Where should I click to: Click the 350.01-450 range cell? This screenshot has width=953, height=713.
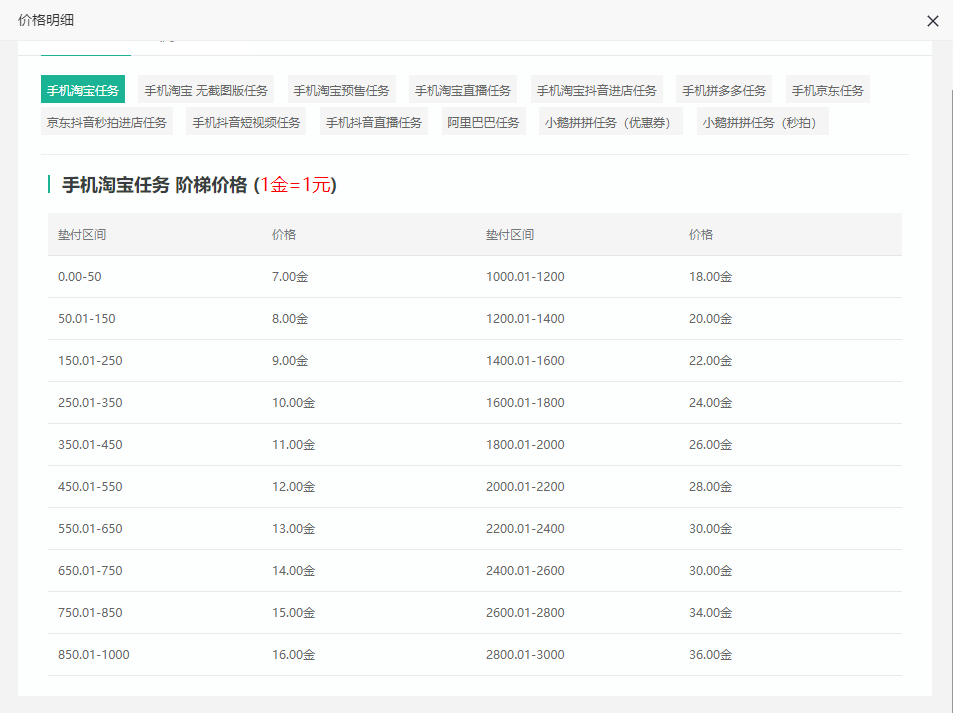point(90,444)
